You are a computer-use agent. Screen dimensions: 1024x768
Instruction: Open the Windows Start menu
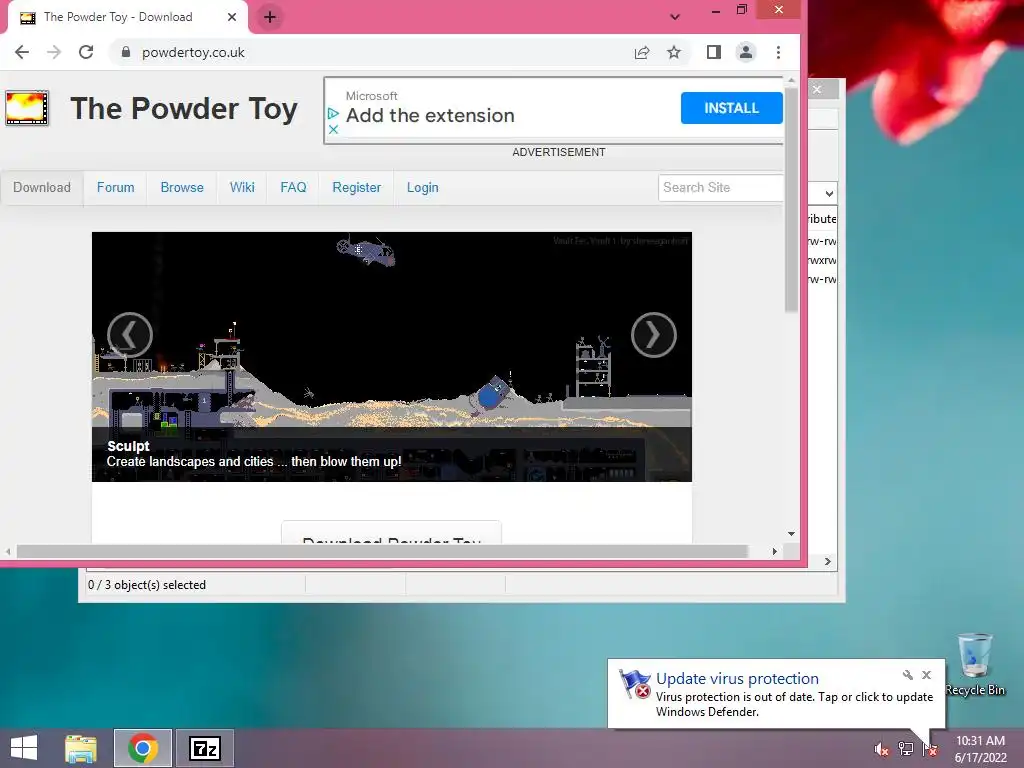click(x=24, y=748)
